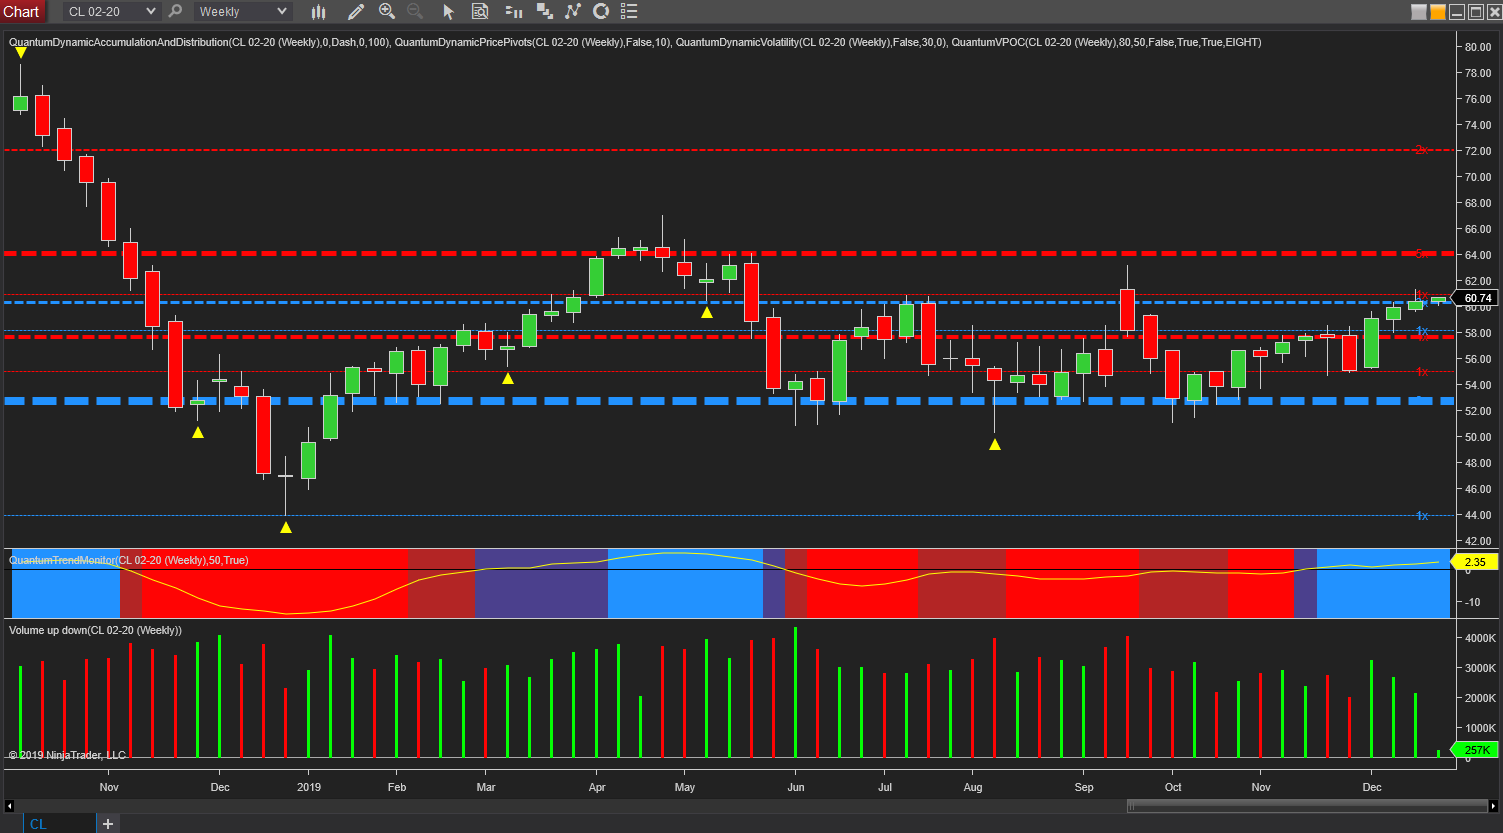Open the chart properties list icon
The width and height of the screenshot is (1503, 833).
tap(629, 12)
